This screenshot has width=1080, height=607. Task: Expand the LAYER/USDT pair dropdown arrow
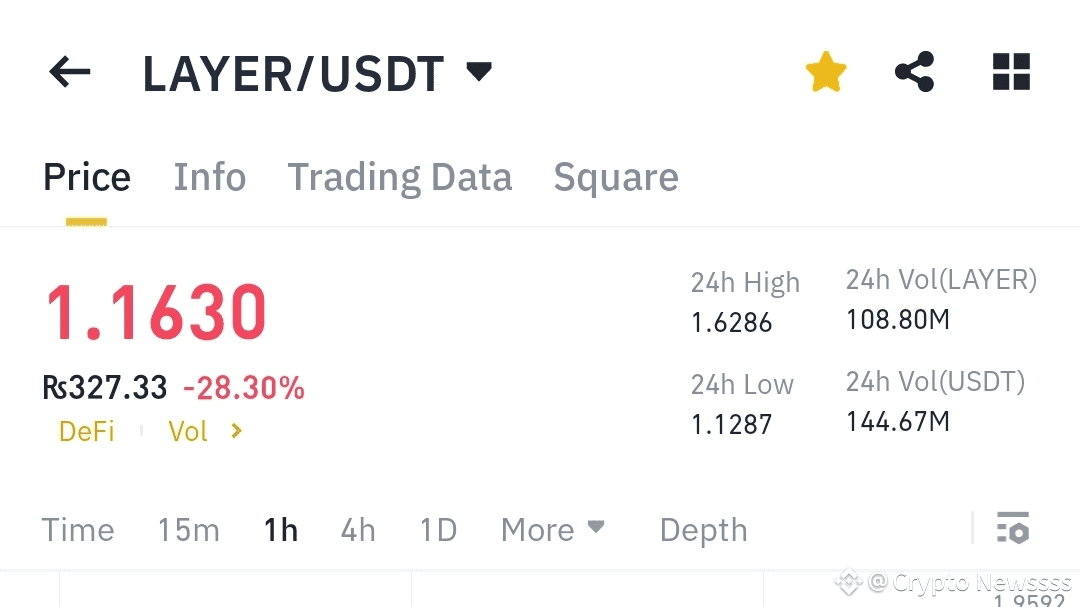tap(480, 71)
